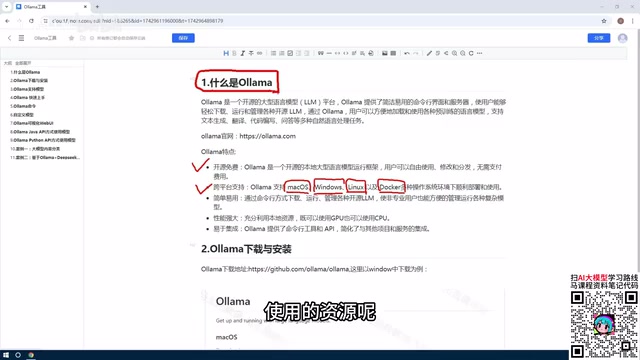The width and height of the screenshot is (640, 360).
Task: Toggle bold formatting in editor toolbar
Action: point(234,53)
